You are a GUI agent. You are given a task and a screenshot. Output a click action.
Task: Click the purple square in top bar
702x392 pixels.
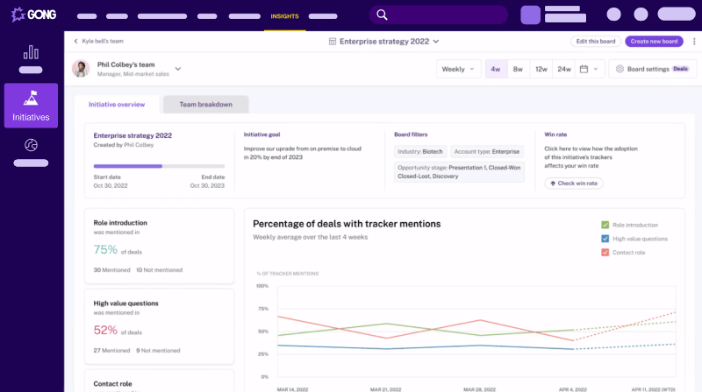click(530, 15)
